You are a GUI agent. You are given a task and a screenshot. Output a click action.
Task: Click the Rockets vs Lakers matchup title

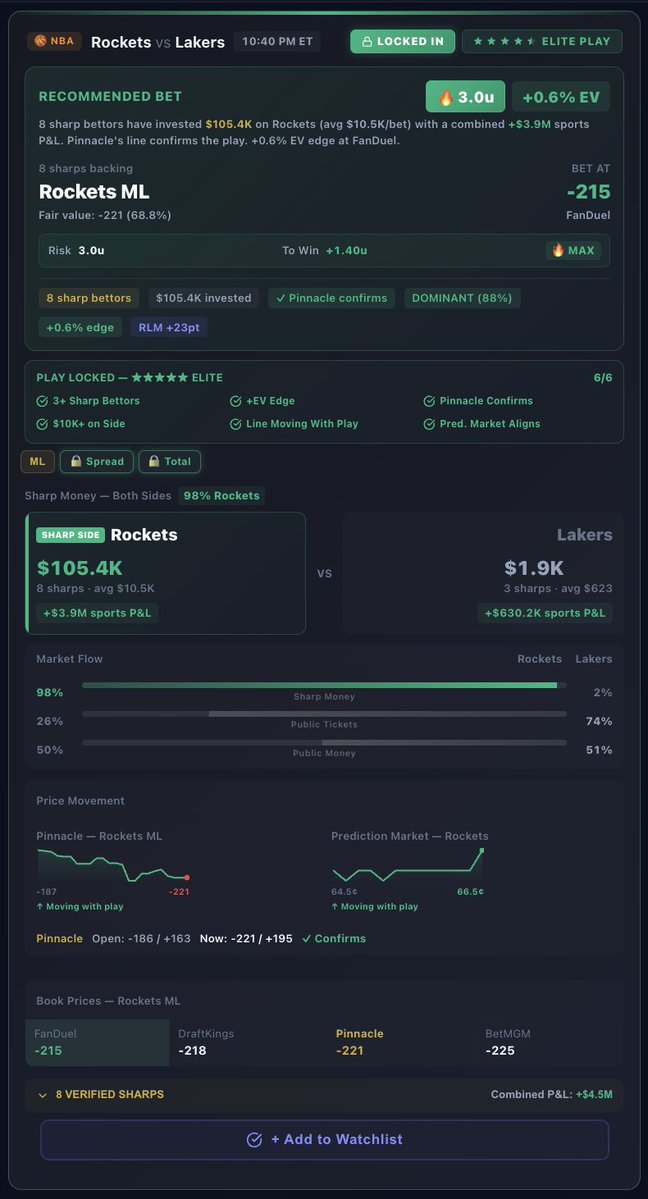pos(158,42)
